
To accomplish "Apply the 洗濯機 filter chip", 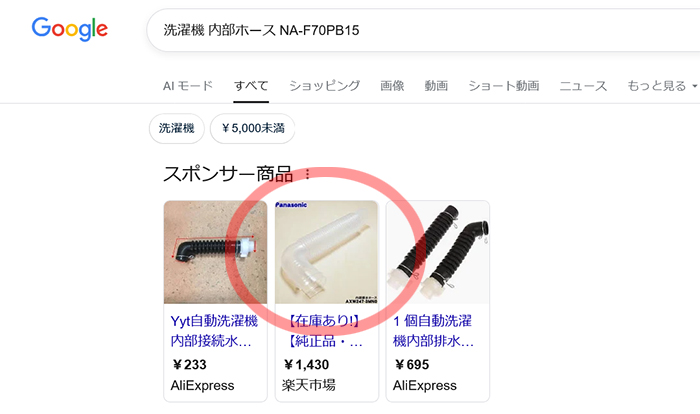I will point(177,129).
